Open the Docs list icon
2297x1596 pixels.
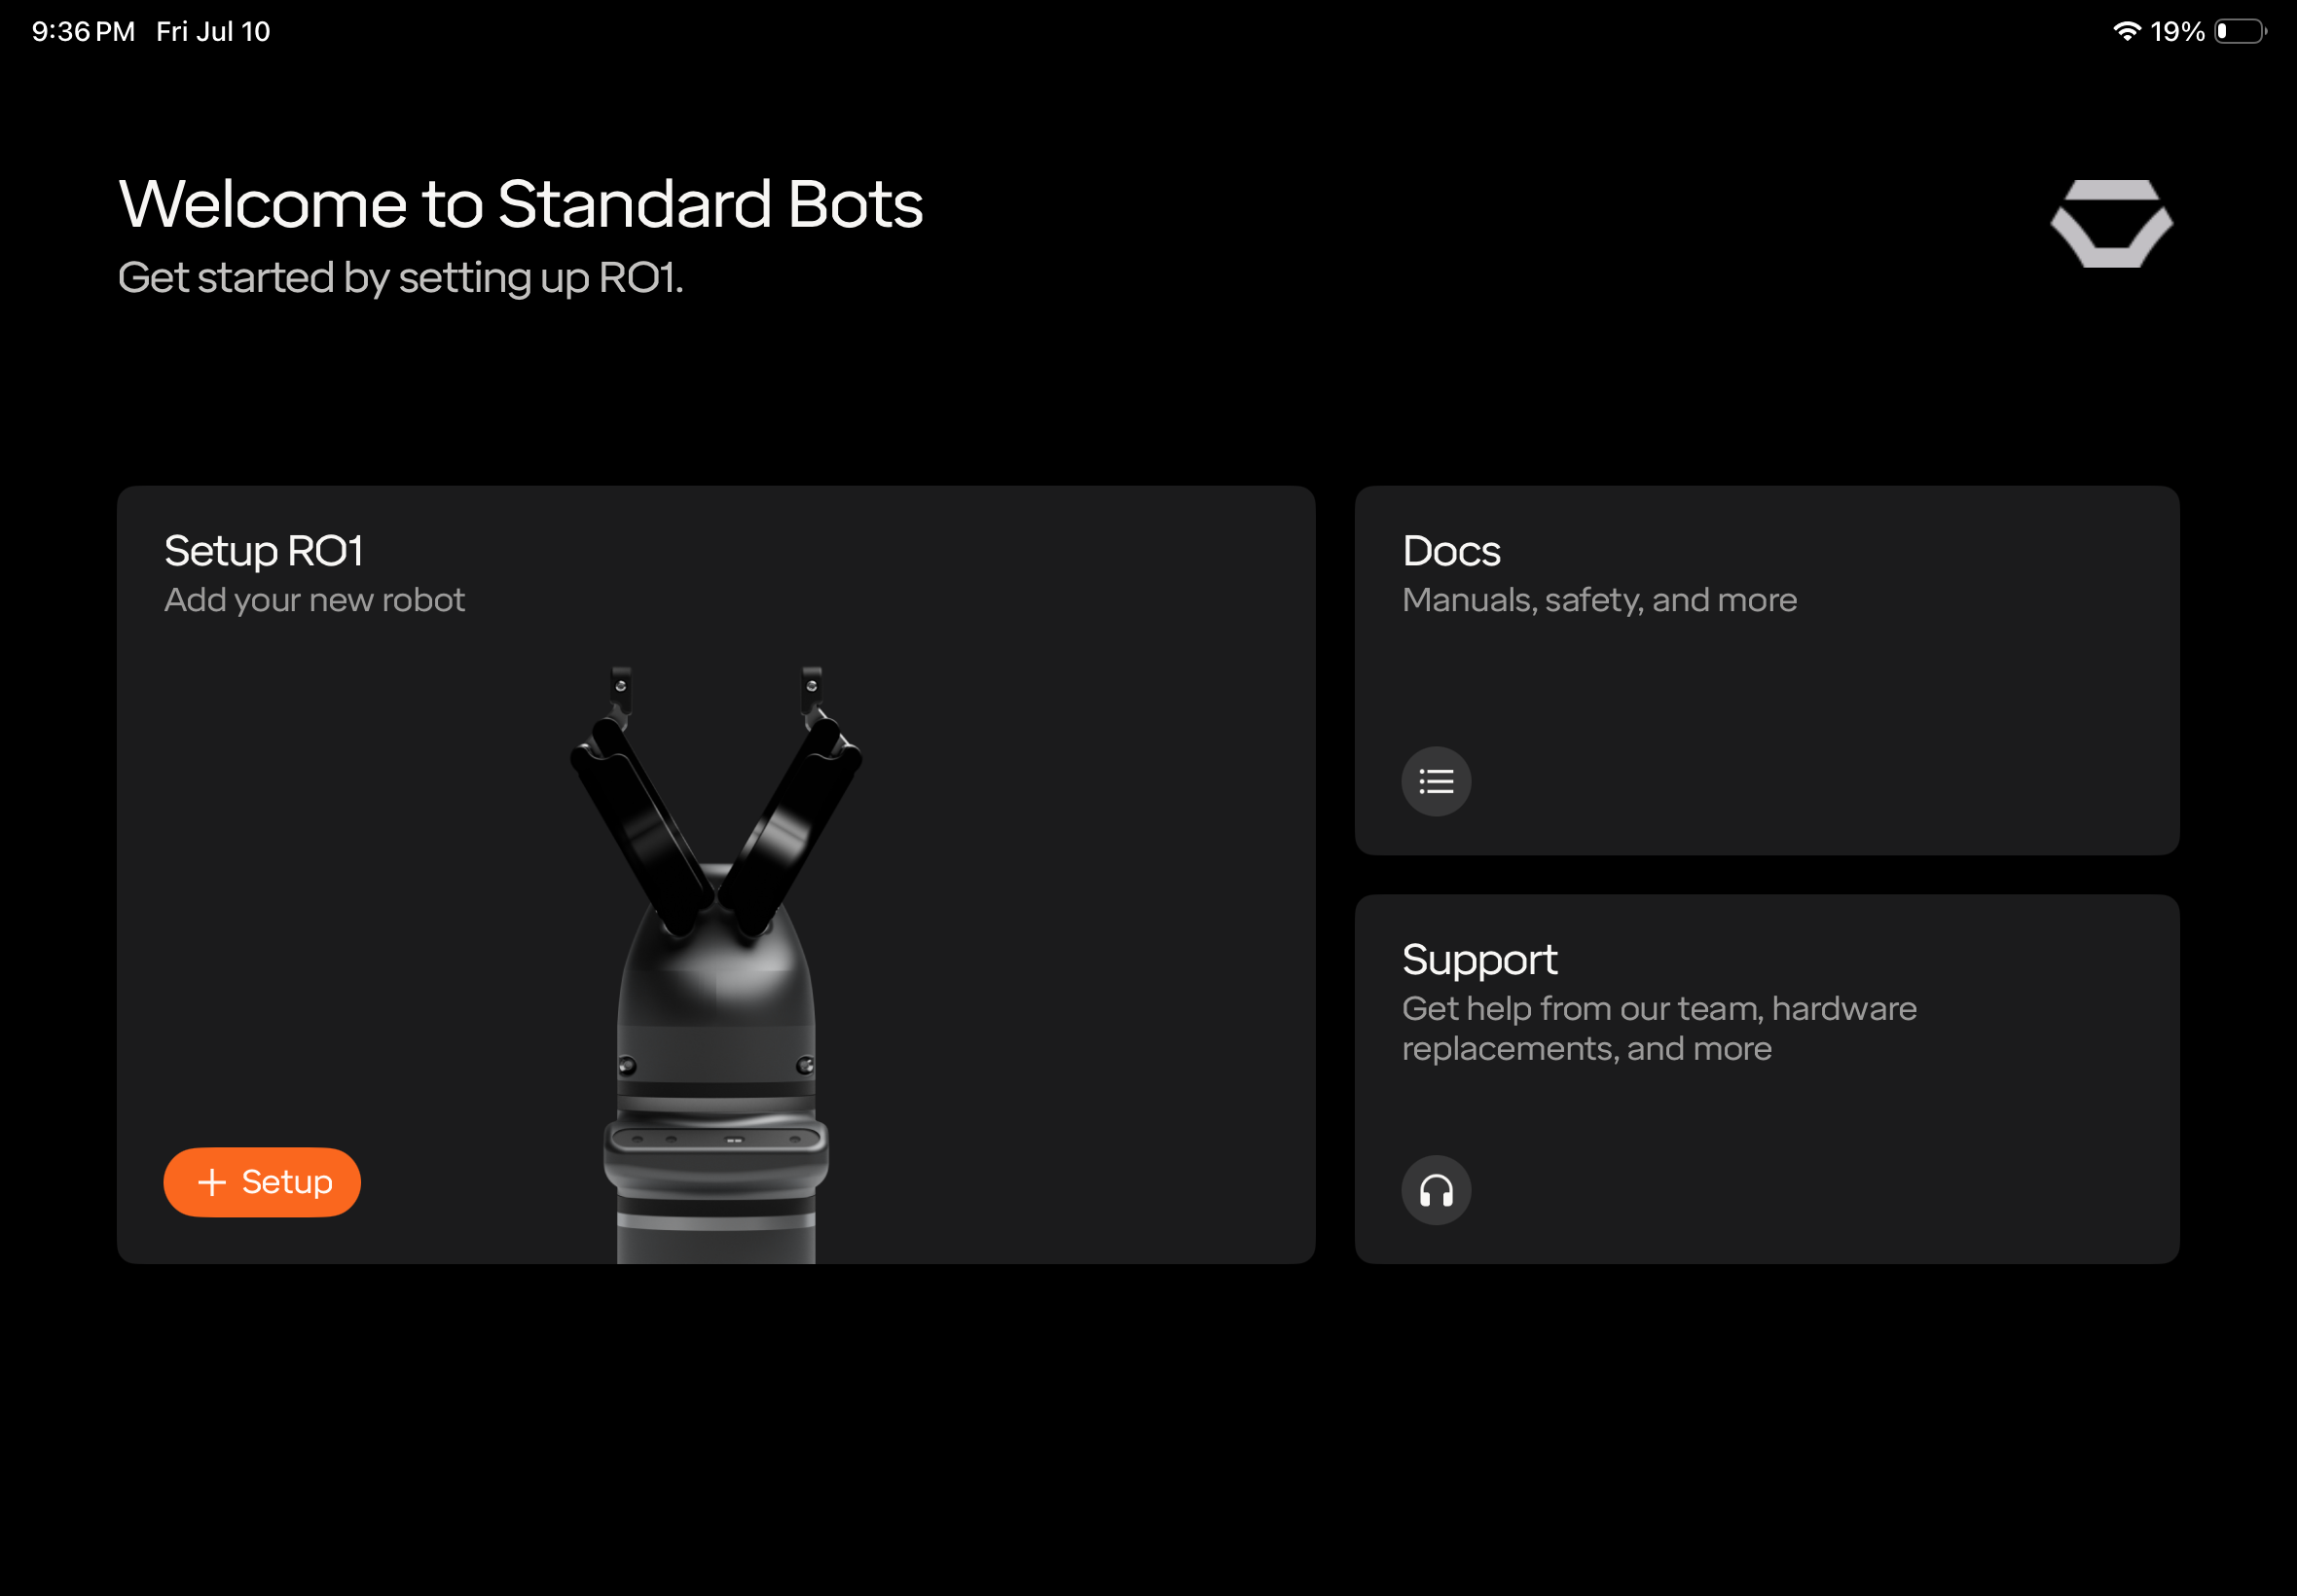(1436, 781)
